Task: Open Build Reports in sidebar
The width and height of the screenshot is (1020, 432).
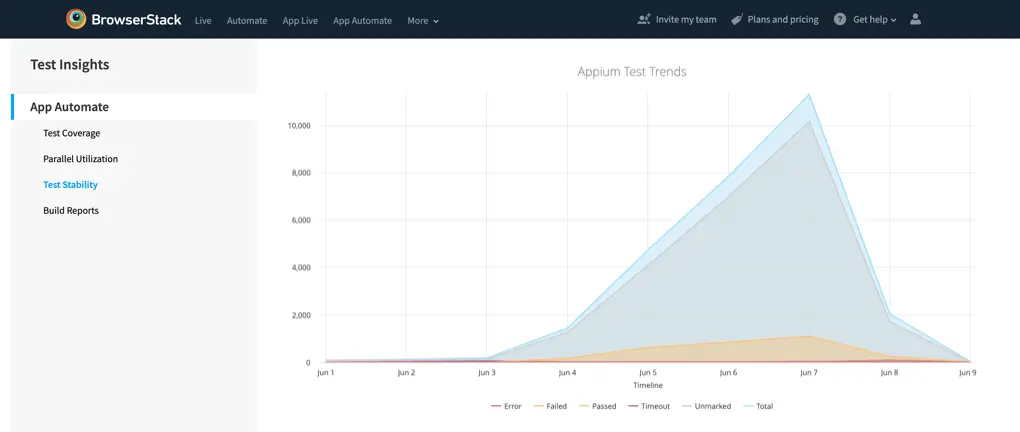Action: (71, 211)
